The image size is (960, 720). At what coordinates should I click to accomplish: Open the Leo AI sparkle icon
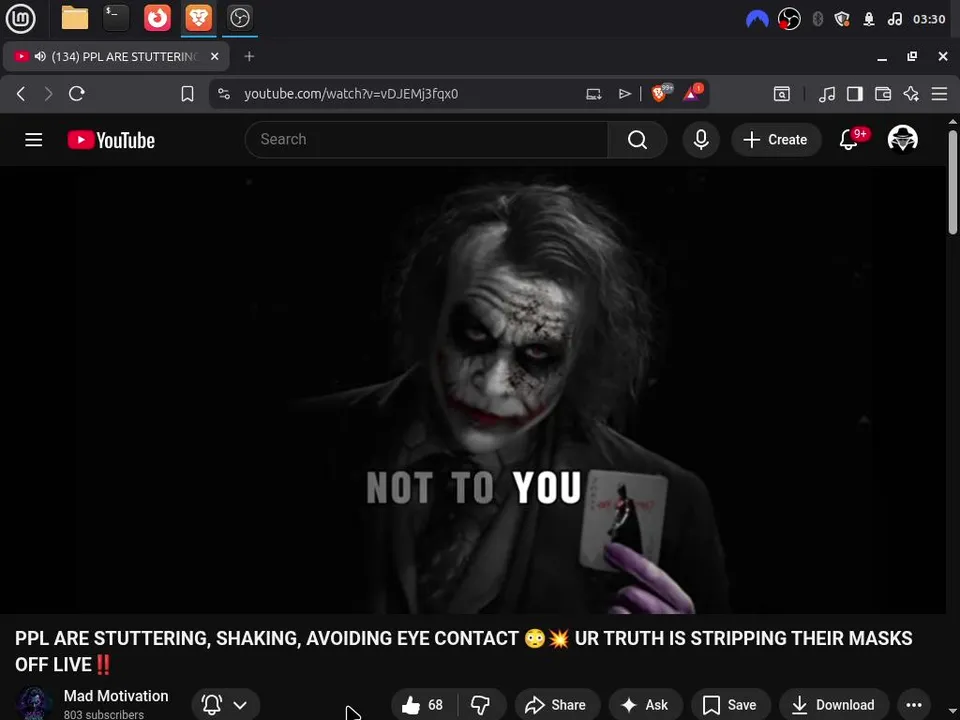click(x=911, y=94)
